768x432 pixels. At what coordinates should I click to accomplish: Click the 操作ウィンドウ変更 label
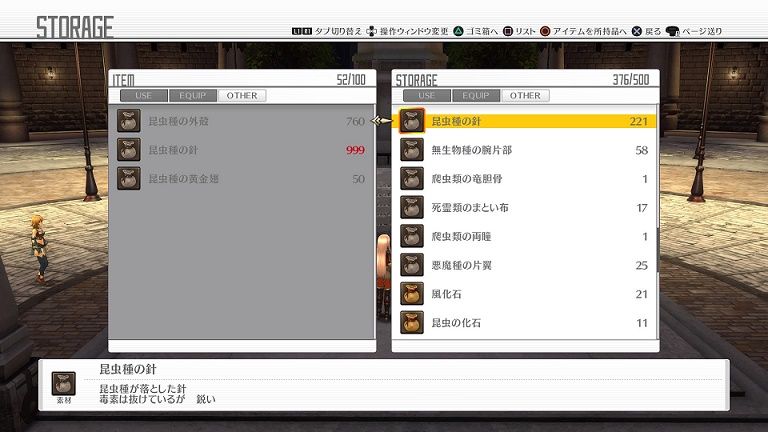click(414, 31)
